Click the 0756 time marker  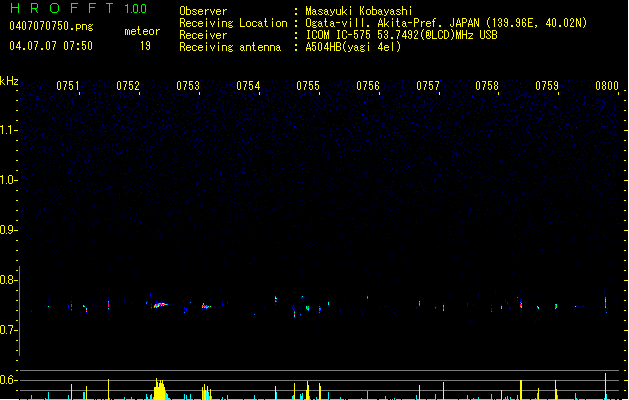coord(368,86)
